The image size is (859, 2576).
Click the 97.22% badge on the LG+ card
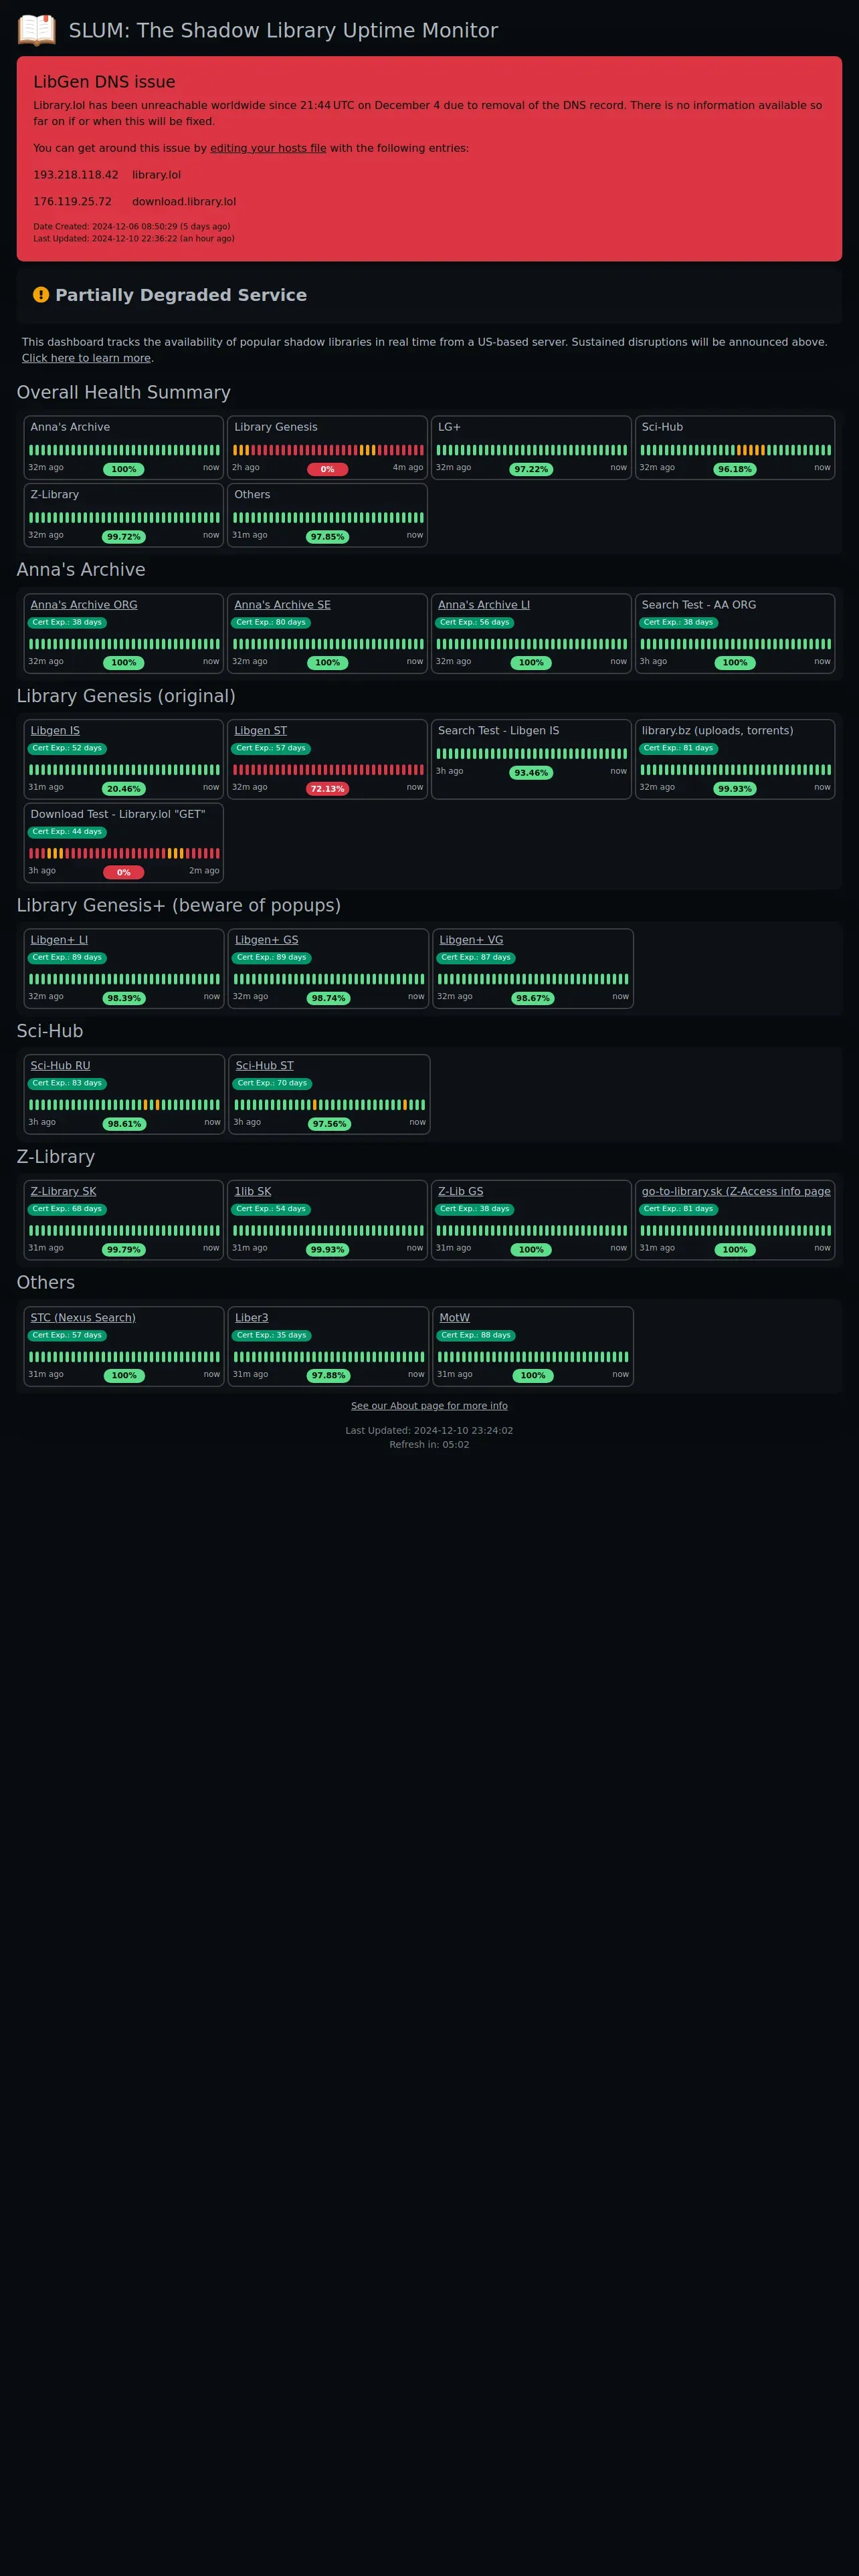[x=531, y=469]
